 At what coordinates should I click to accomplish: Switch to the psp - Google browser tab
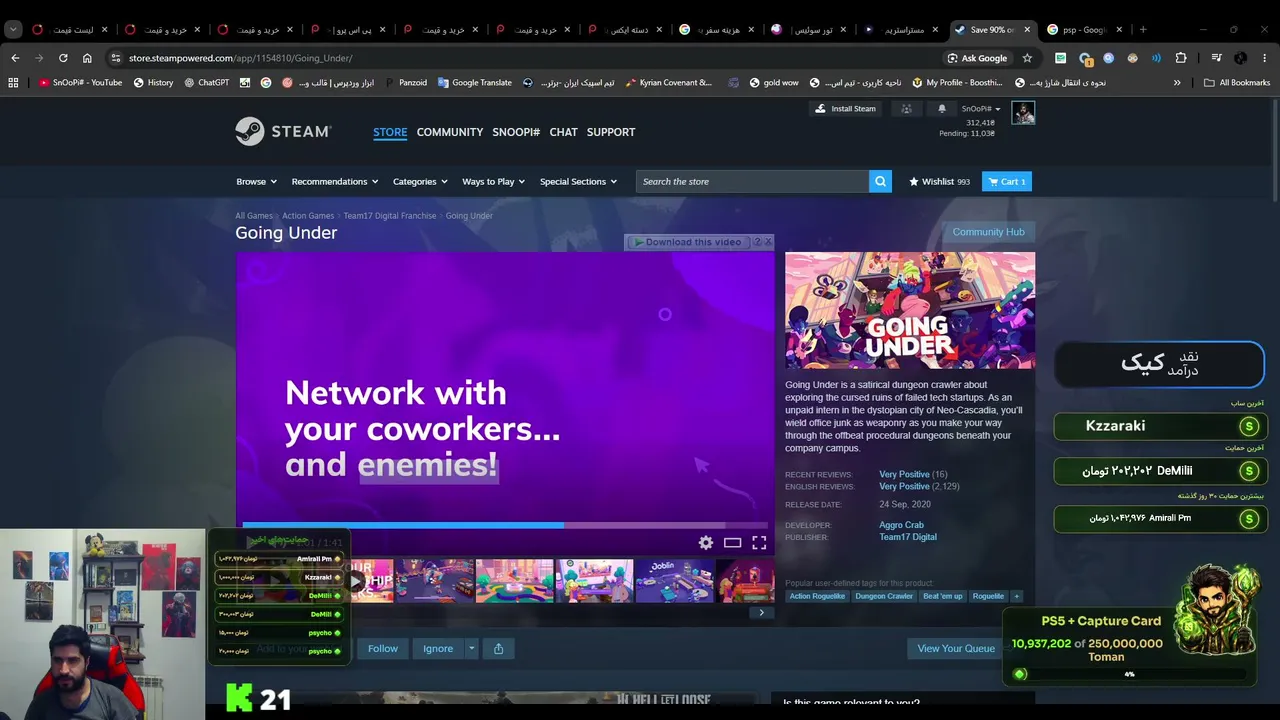pyautogui.click(x=1082, y=29)
